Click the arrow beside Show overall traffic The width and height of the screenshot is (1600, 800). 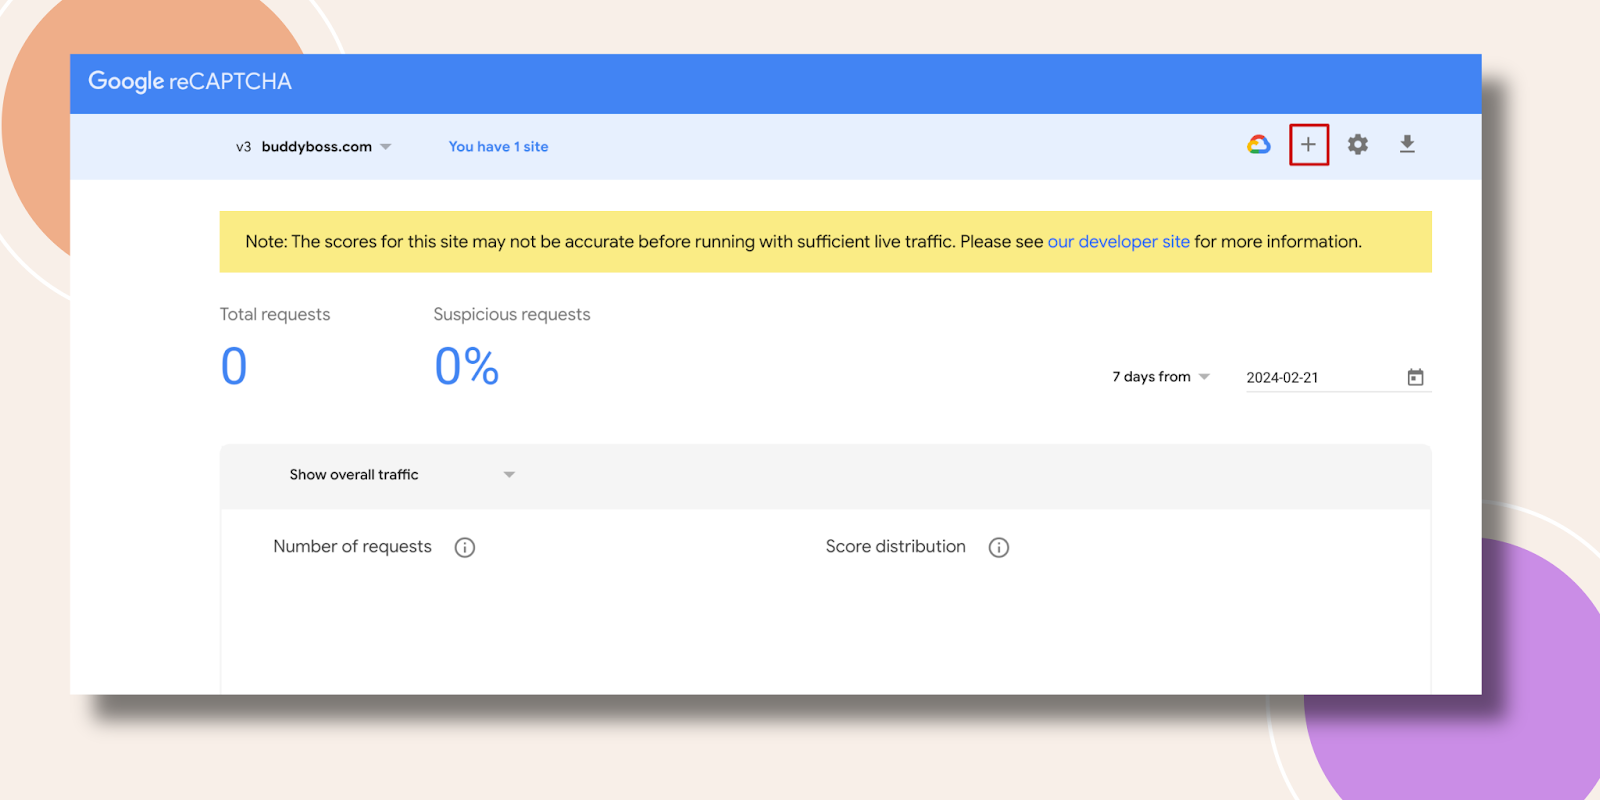pos(509,475)
